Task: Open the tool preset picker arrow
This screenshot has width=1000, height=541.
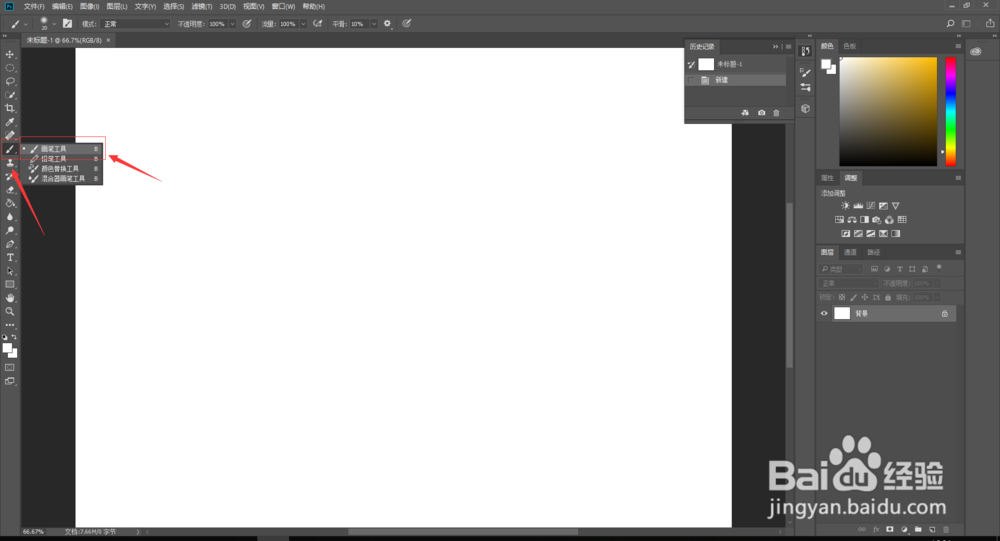Action: click(26, 24)
